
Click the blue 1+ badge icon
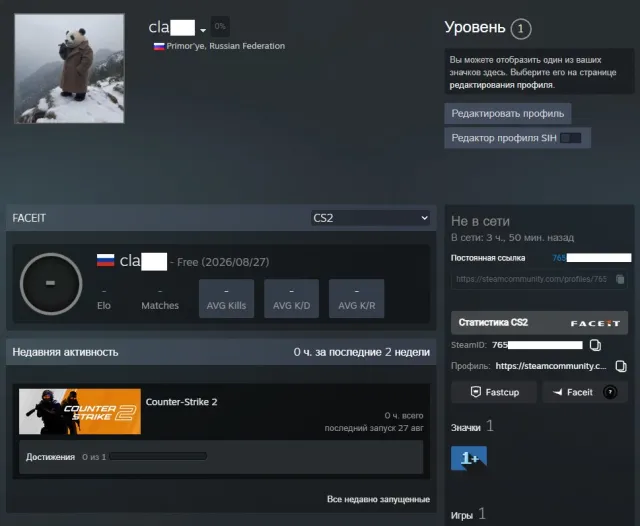click(469, 458)
